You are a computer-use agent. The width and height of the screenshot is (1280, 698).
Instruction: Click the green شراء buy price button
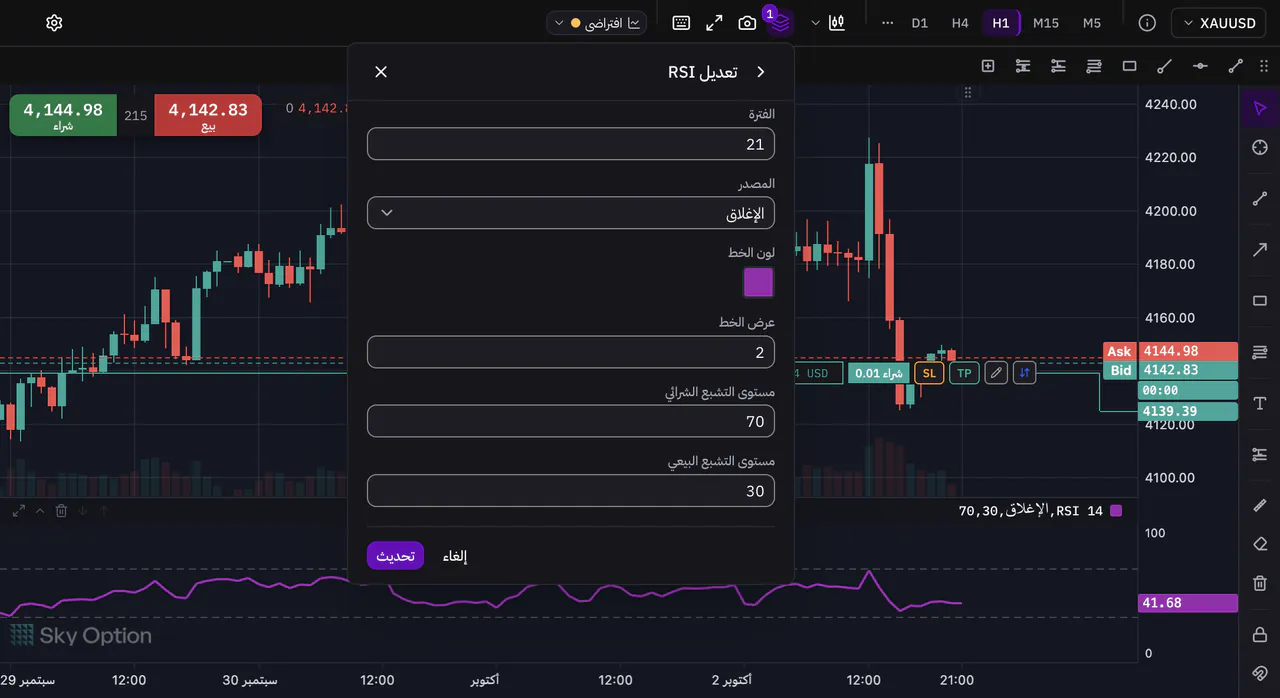[63, 115]
